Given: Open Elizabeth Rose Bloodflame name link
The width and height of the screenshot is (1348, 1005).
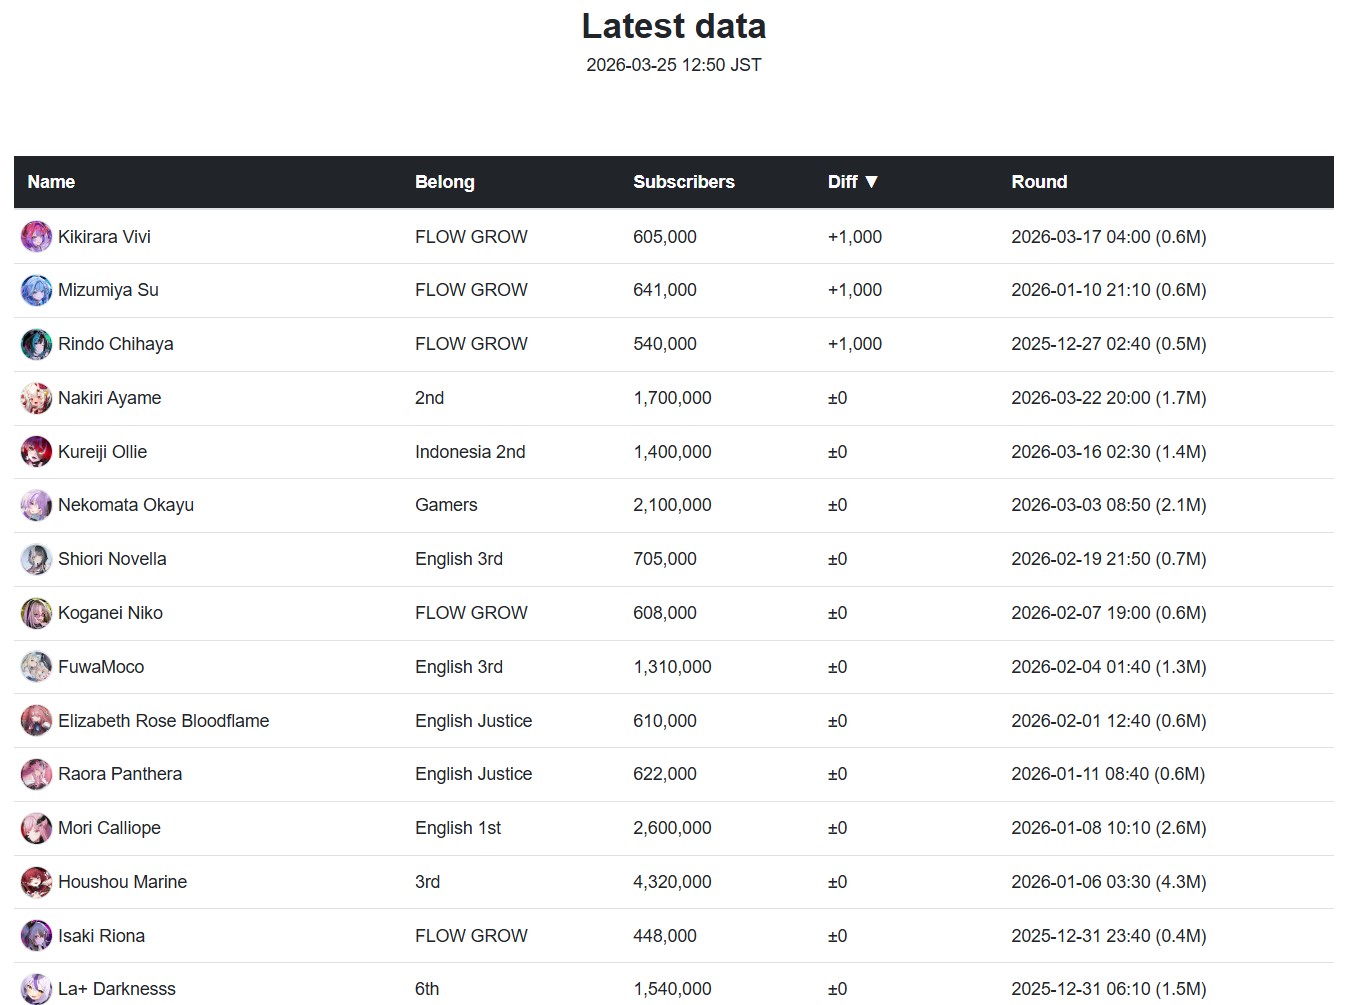Looking at the screenshot, I should [x=164, y=721].
